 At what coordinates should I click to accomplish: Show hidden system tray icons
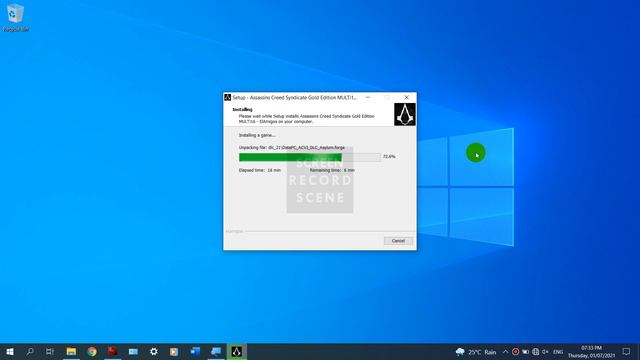tap(505, 352)
